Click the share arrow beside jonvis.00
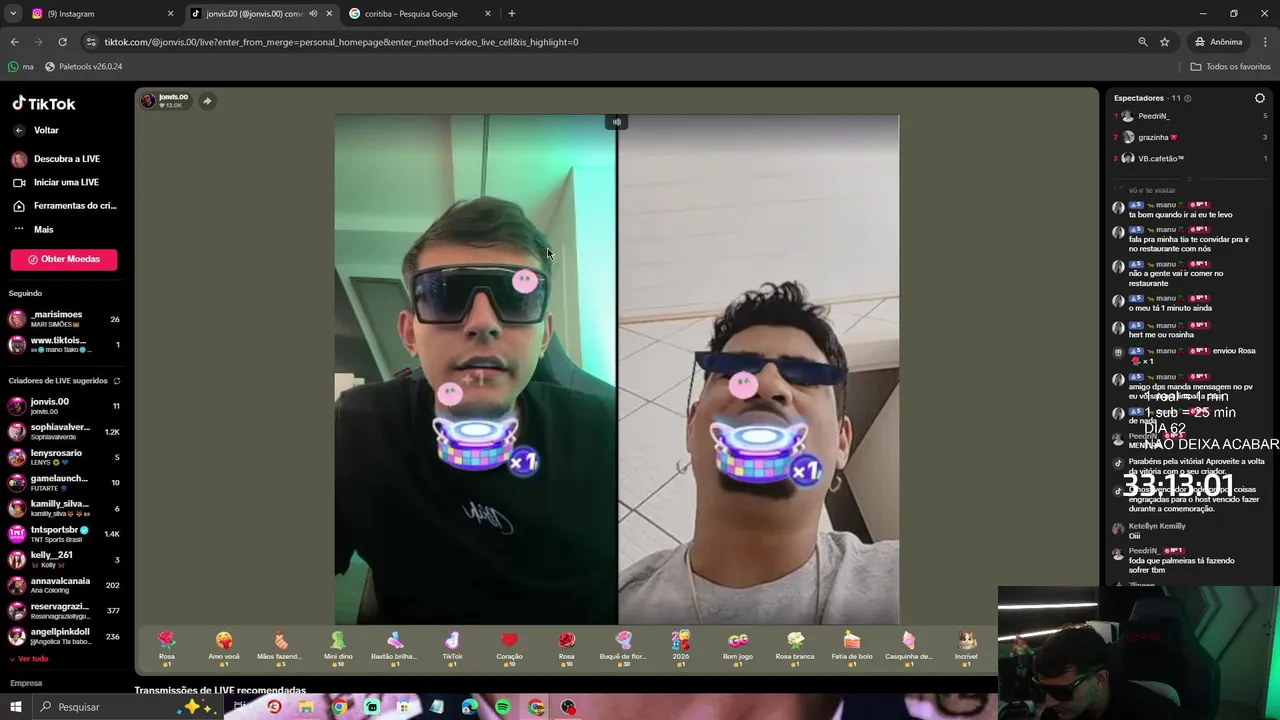 click(x=207, y=101)
